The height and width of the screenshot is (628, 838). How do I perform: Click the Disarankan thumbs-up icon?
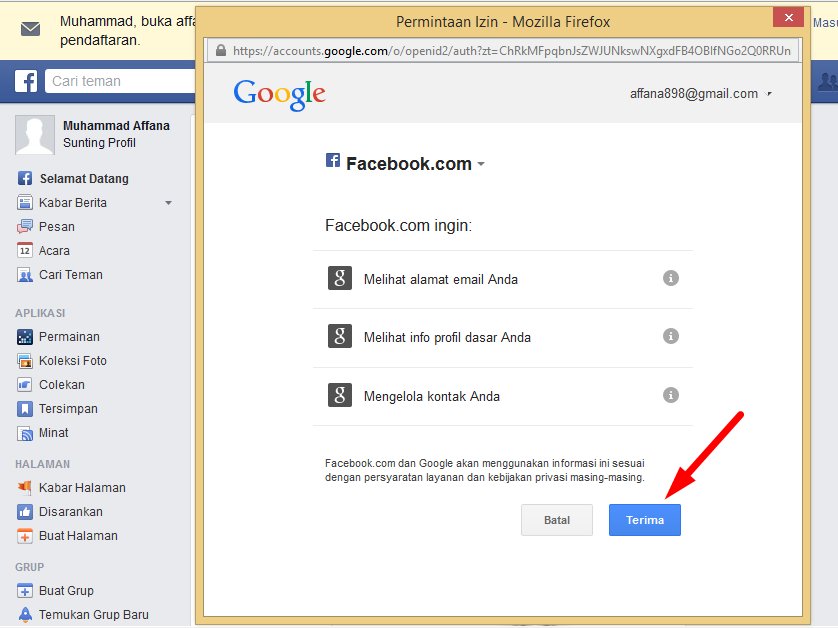25,512
